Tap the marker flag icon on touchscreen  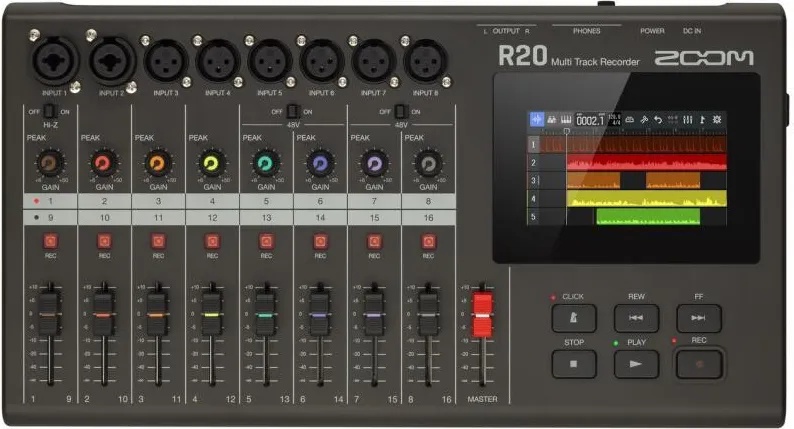pyautogui.click(x=702, y=120)
